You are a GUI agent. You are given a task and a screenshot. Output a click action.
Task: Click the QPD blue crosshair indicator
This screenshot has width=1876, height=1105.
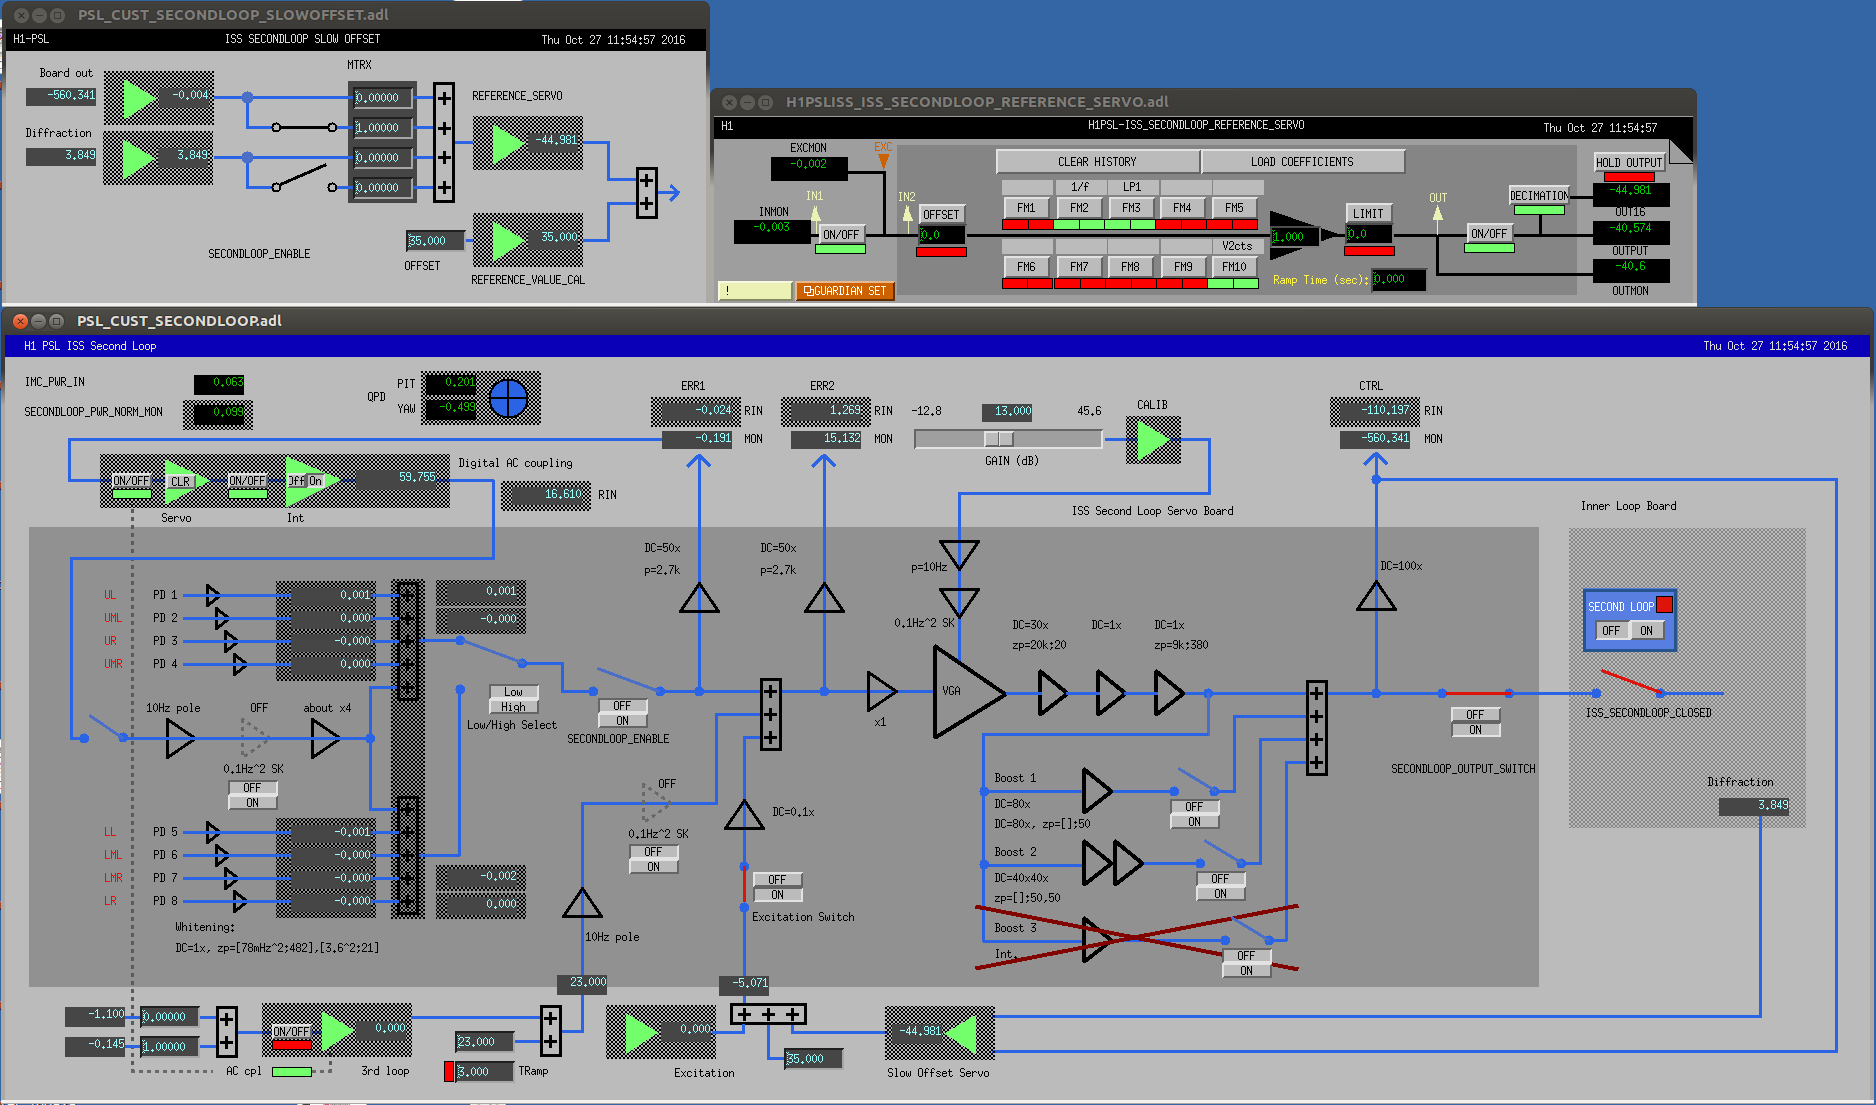point(508,398)
